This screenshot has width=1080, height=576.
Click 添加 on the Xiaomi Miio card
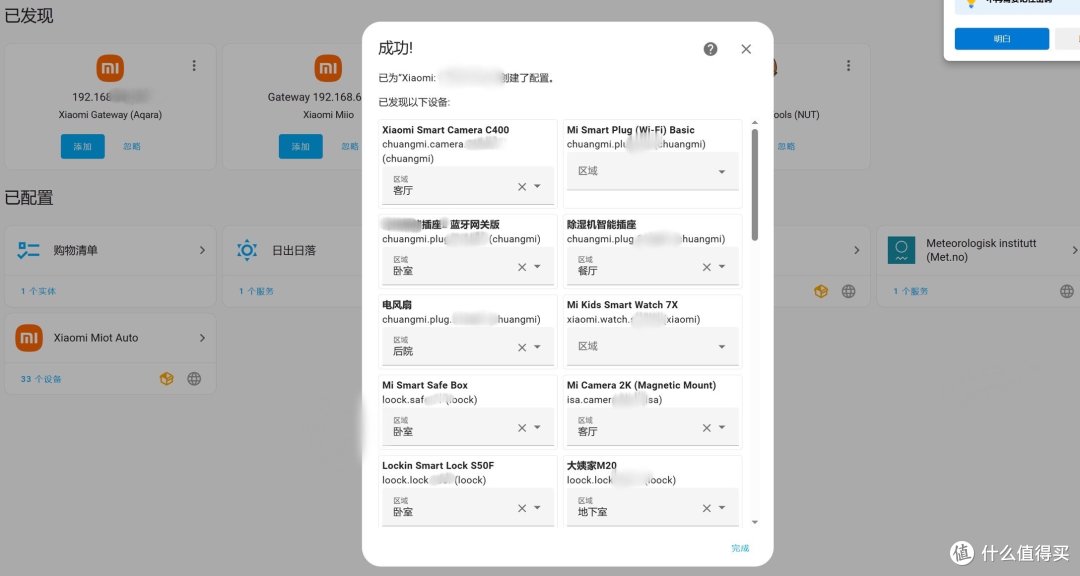pyautogui.click(x=300, y=147)
